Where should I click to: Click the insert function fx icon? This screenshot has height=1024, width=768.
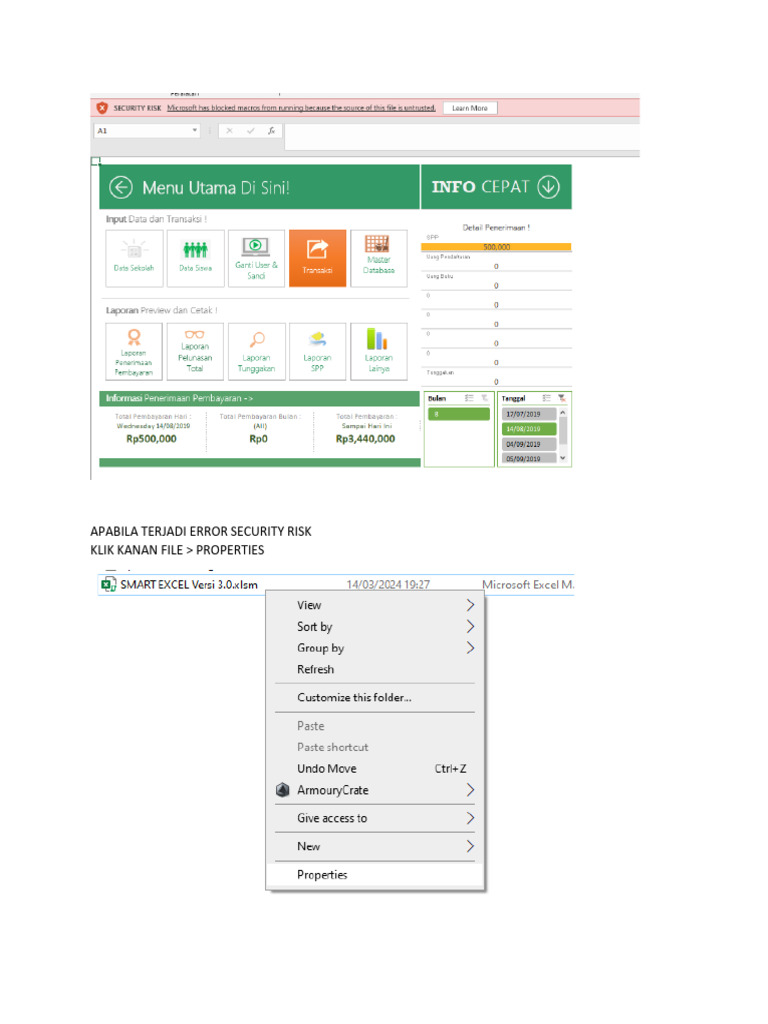coord(271,131)
